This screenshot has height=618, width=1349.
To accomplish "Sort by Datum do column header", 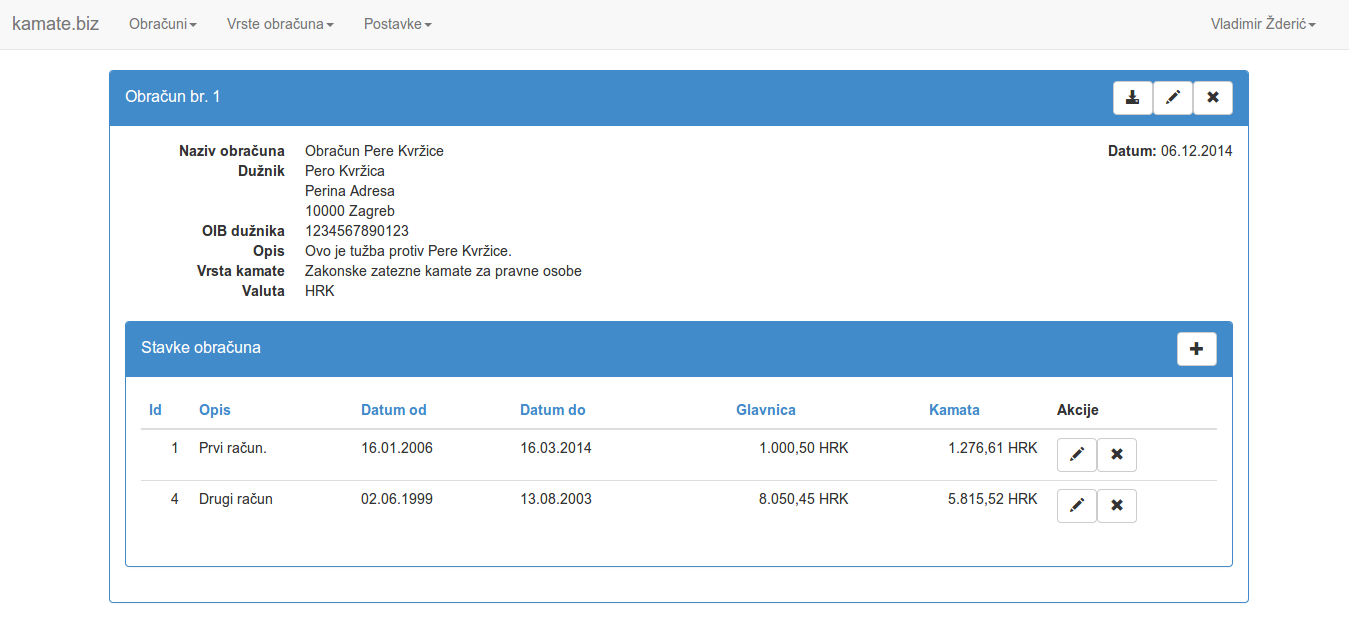I will (553, 410).
